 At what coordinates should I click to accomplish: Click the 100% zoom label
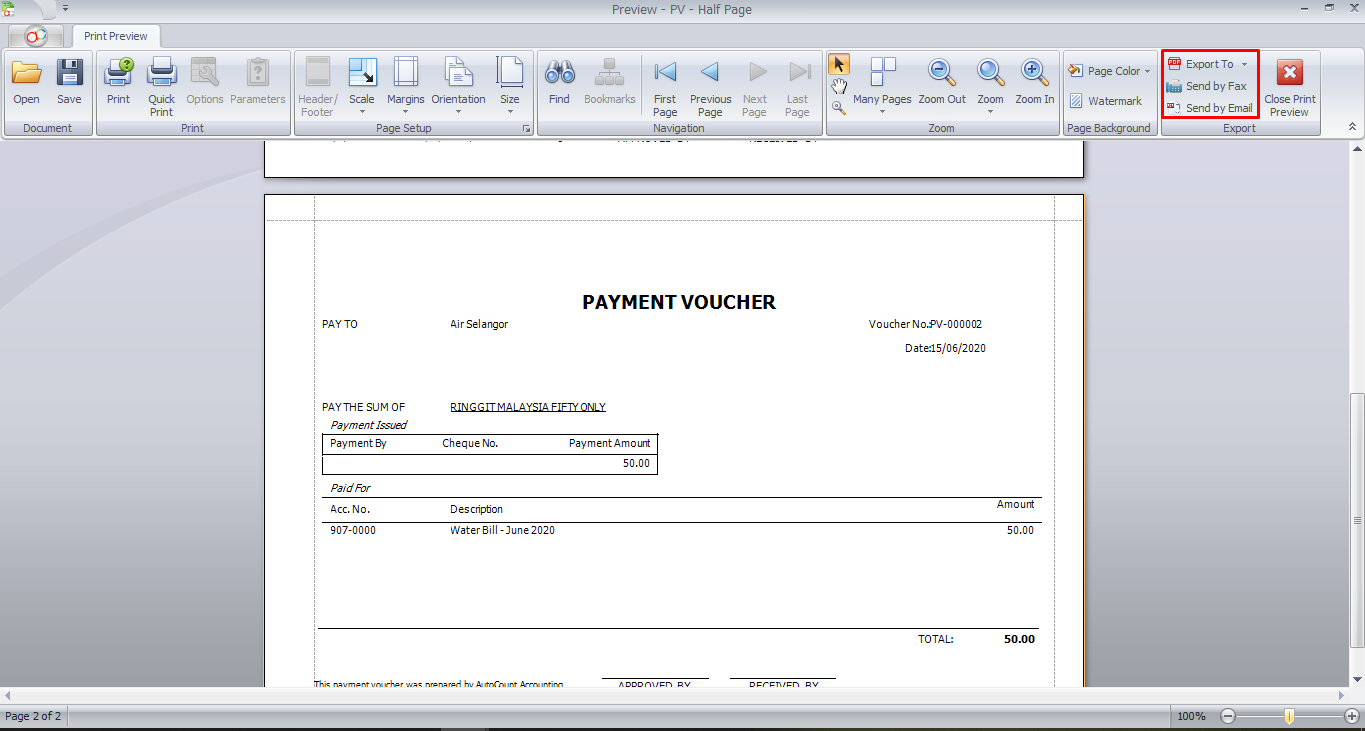pos(1191,716)
